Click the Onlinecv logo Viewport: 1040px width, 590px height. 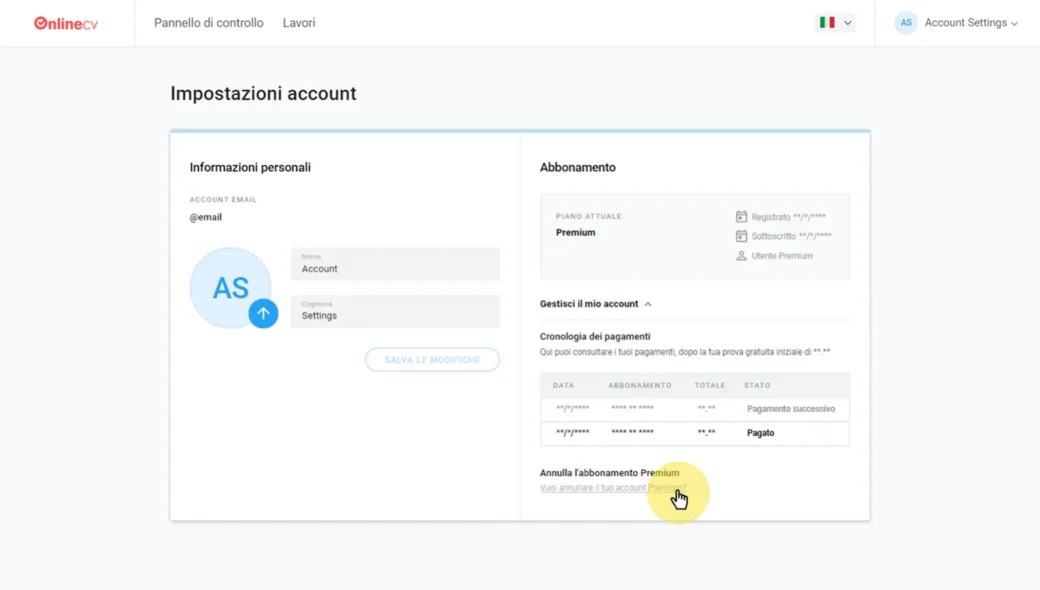66,23
